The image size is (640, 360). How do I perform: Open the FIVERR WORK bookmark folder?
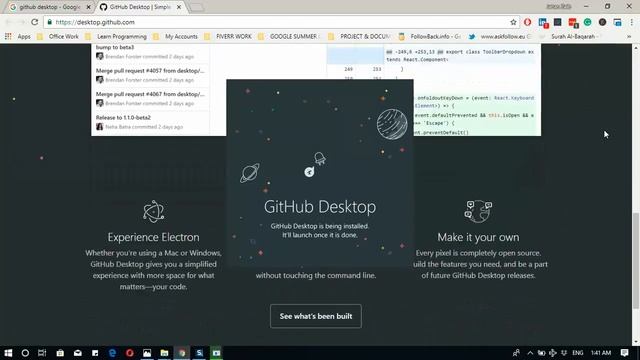pyautogui.click(x=228, y=36)
